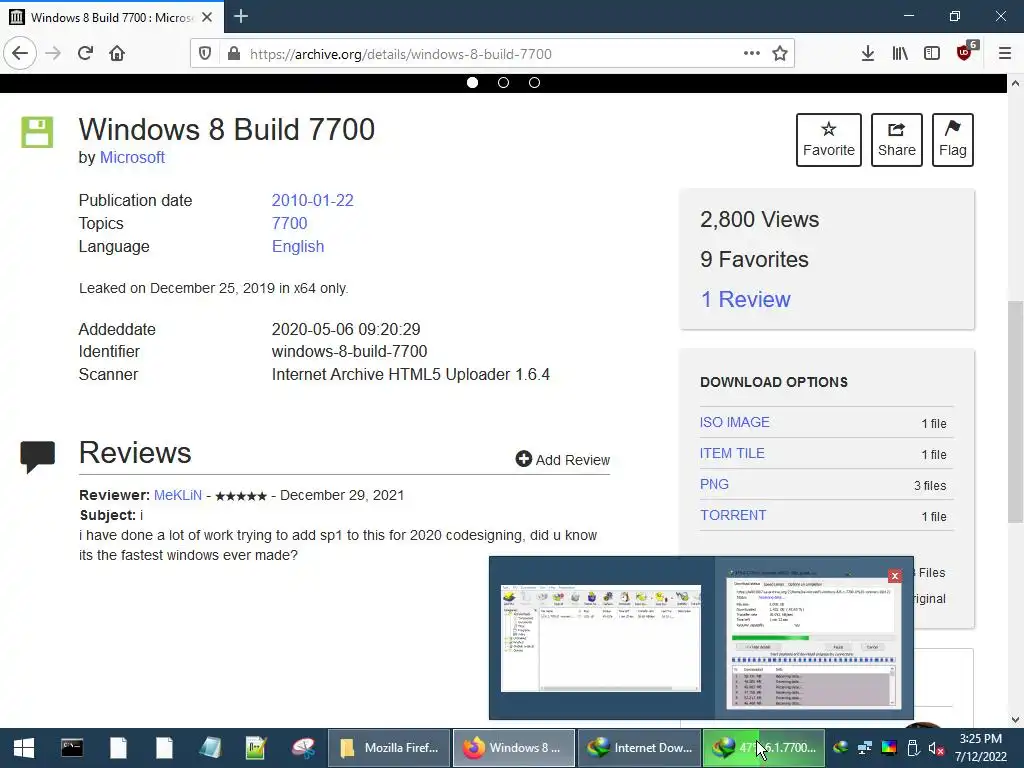Open tracking protection shield in address bar
The height and width of the screenshot is (768, 1024).
[x=205, y=54]
